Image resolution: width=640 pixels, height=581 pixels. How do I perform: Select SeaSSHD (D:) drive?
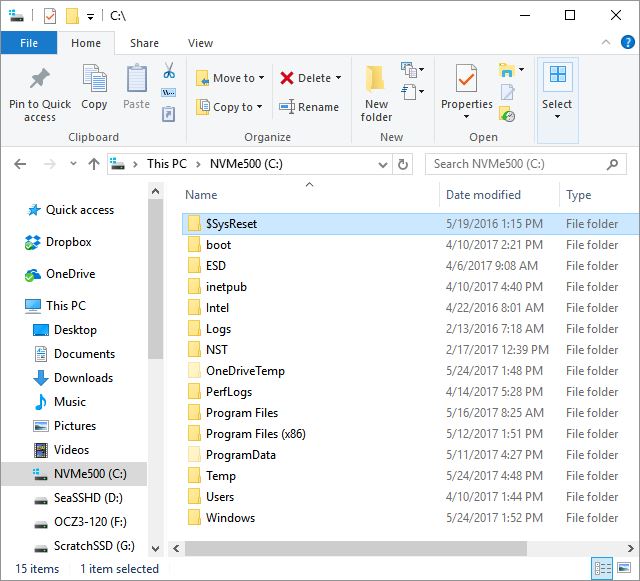pos(78,498)
